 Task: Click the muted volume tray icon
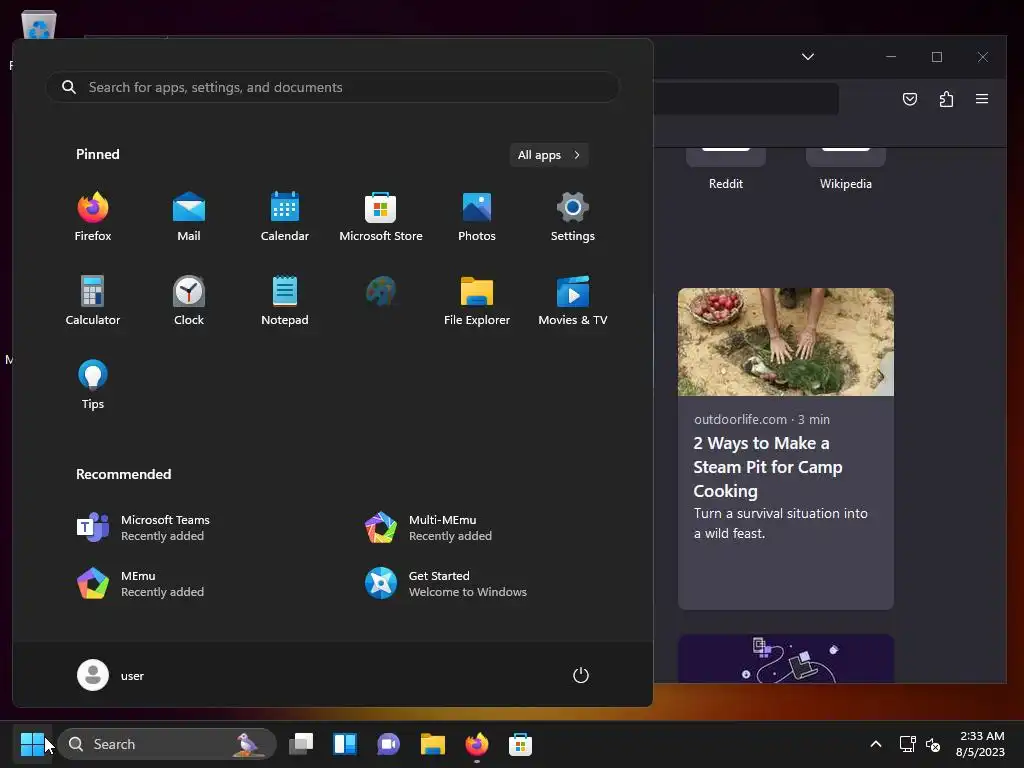pyautogui.click(x=933, y=744)
